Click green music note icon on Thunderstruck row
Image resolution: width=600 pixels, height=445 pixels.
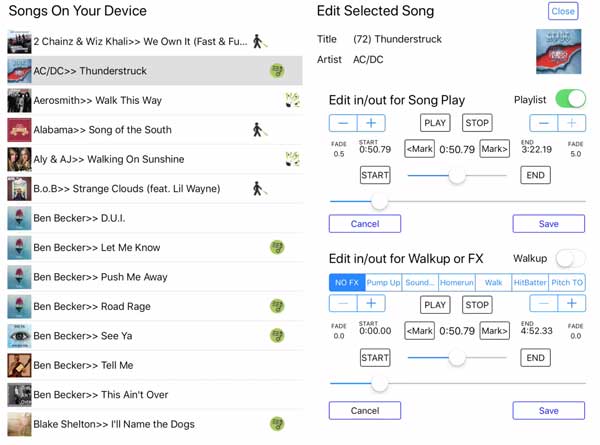point(277,71)
